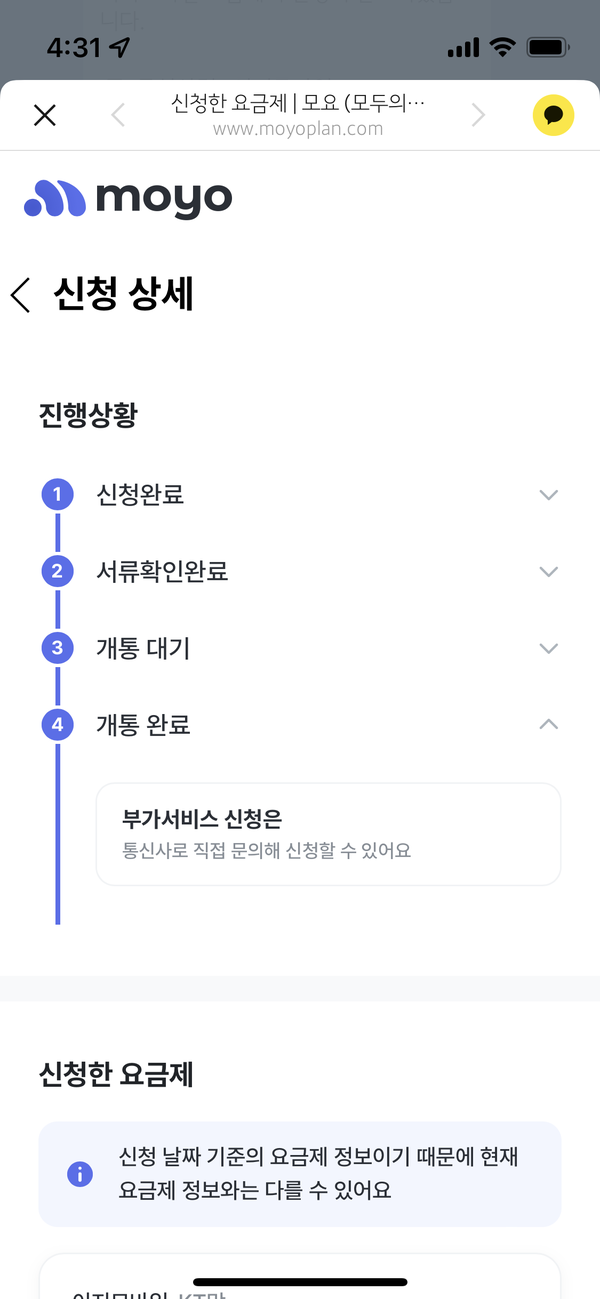Tap the step 2 number circle
This screenshot has height=1299, width=600.
57,572
